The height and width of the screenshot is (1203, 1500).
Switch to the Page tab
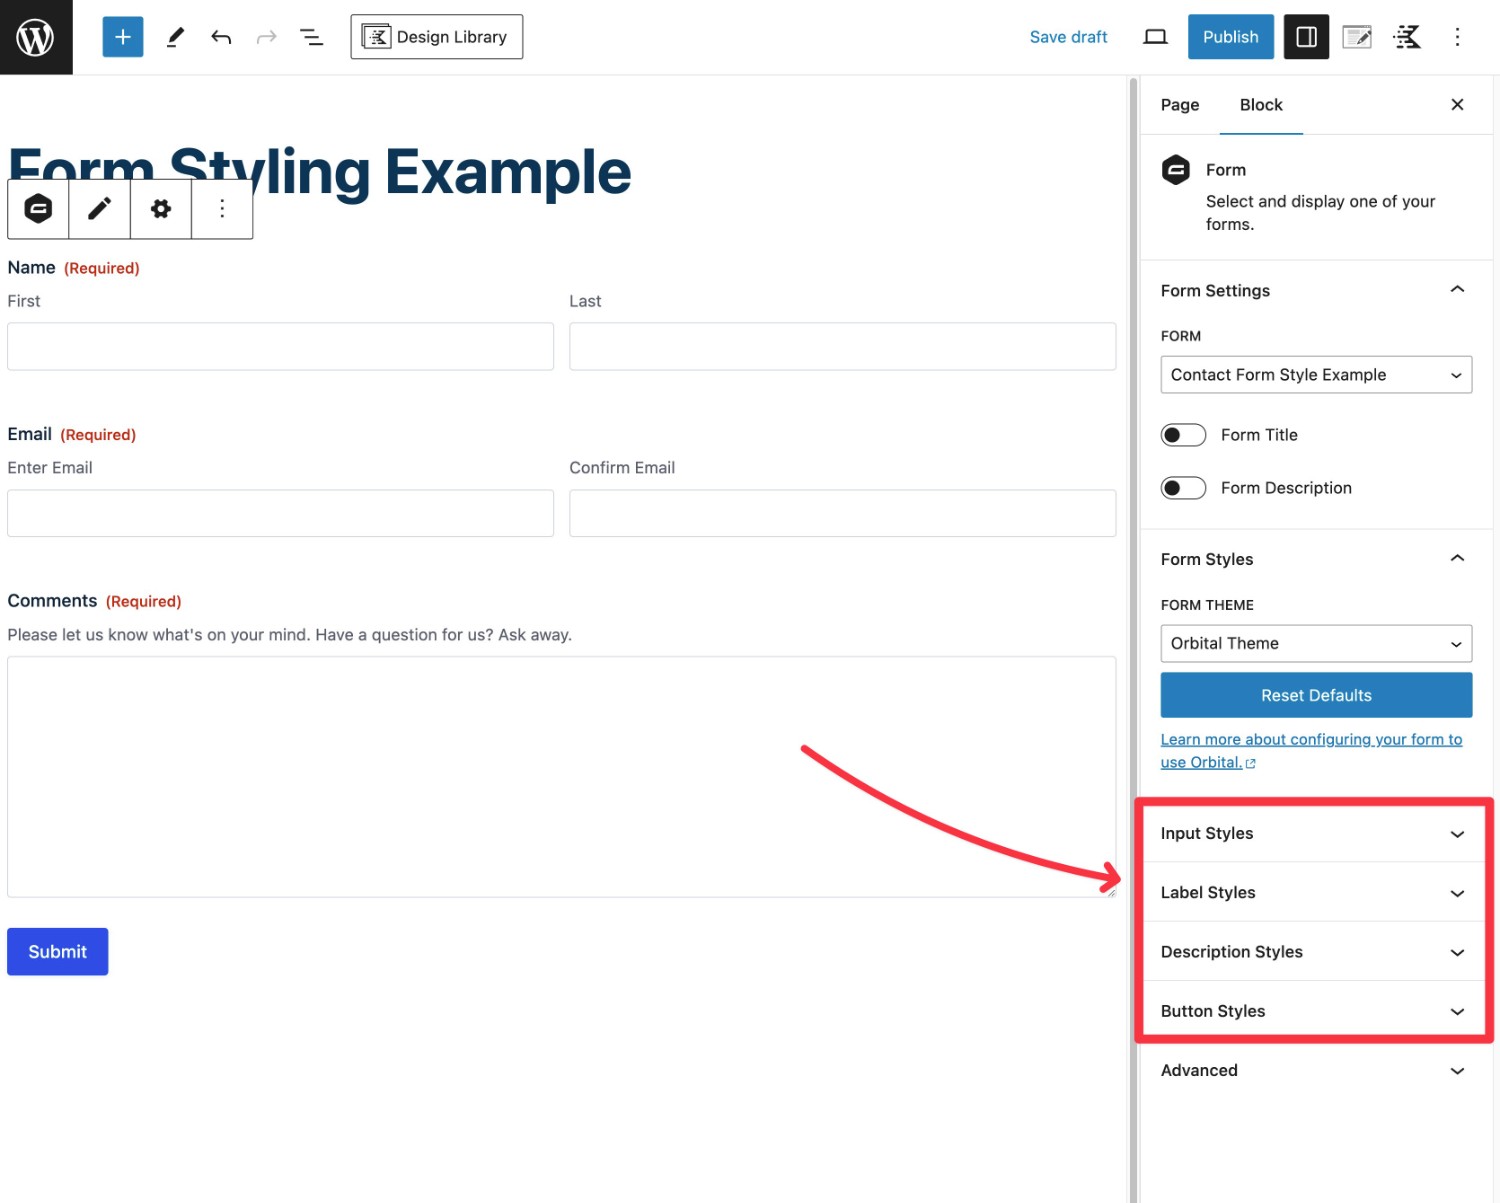point(1180,105)
